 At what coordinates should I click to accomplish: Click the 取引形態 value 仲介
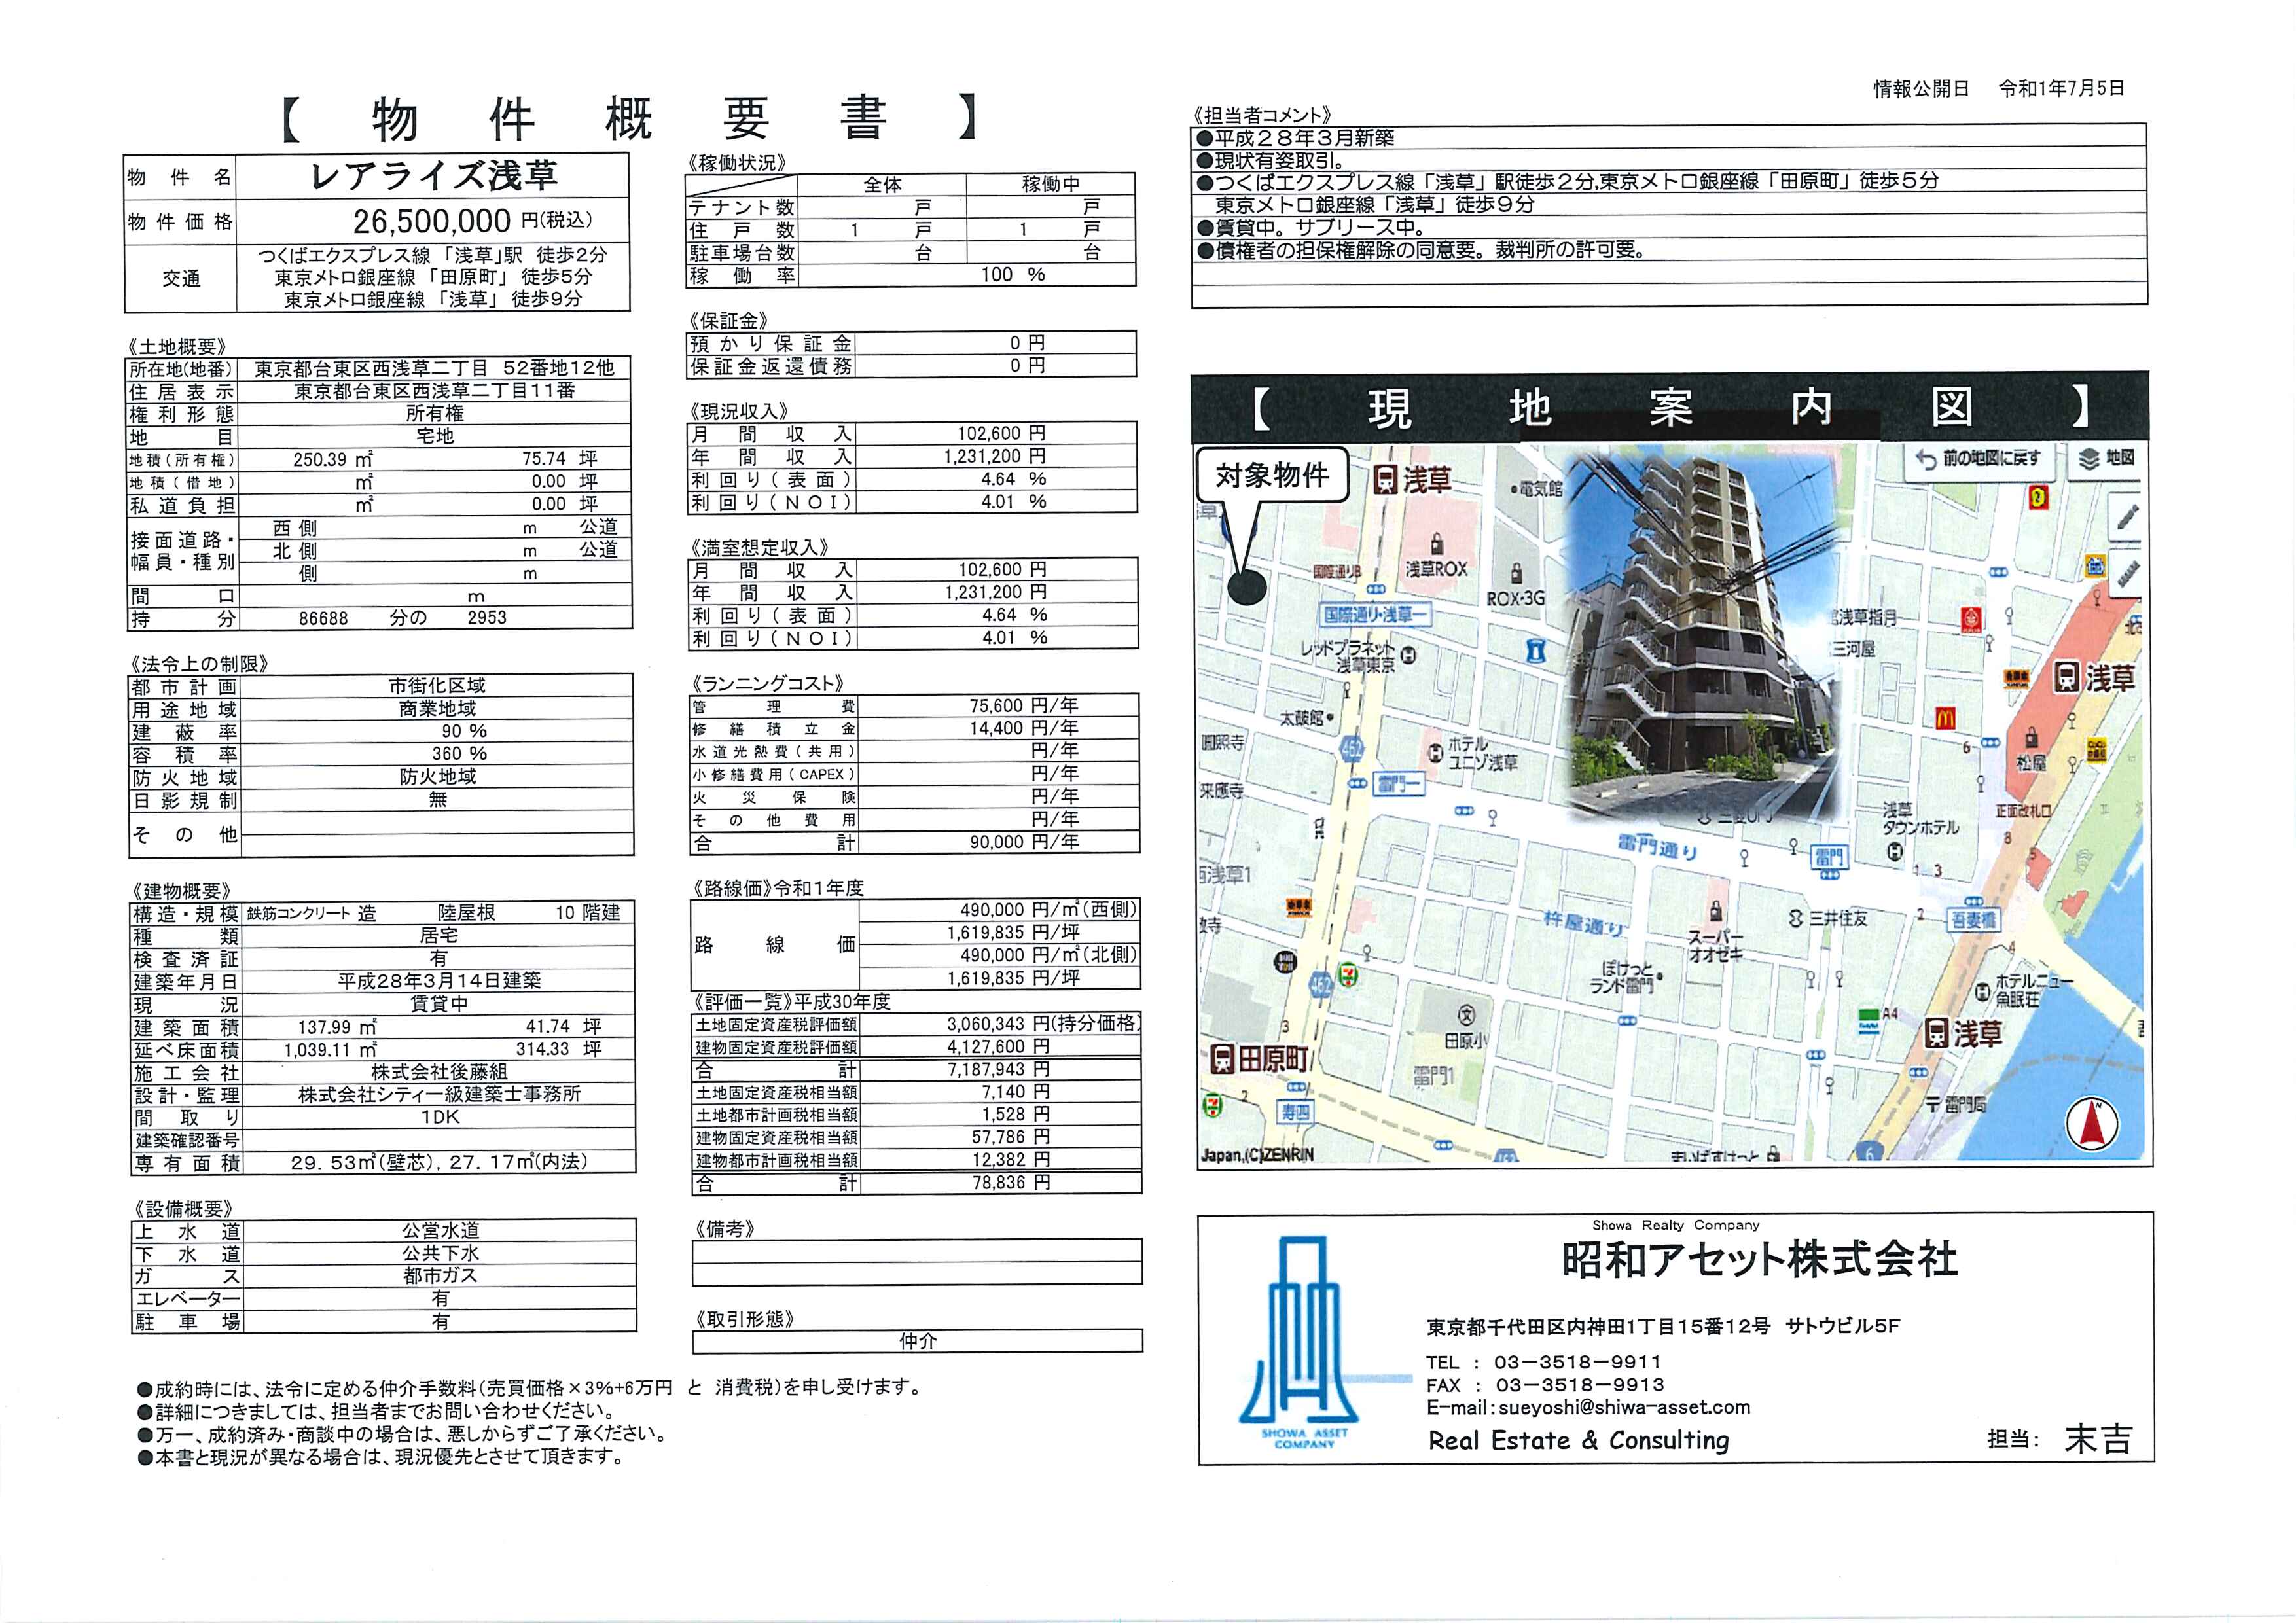(917, 1341)
